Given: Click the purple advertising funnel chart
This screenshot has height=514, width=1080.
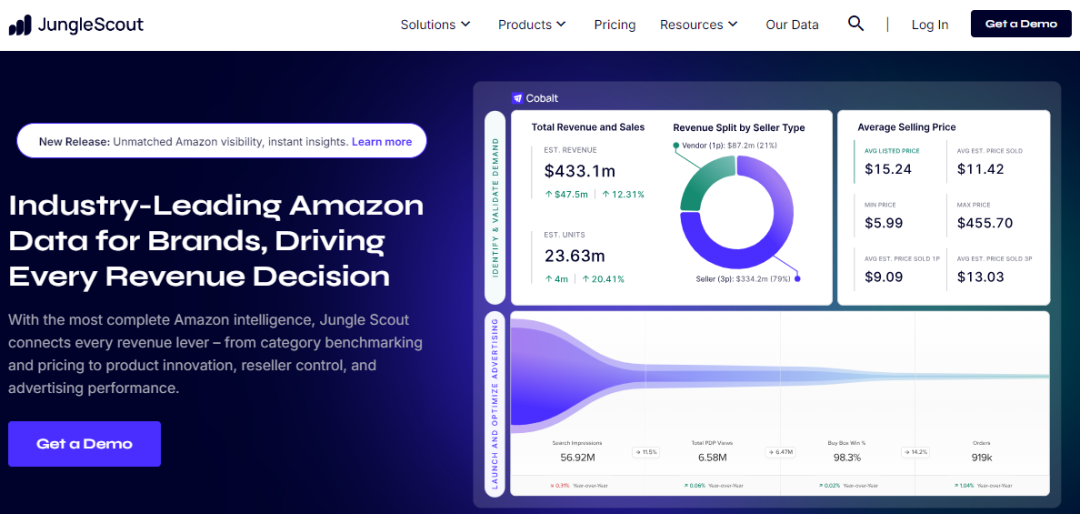Looking at the screenshot, I should pos(780,376).
